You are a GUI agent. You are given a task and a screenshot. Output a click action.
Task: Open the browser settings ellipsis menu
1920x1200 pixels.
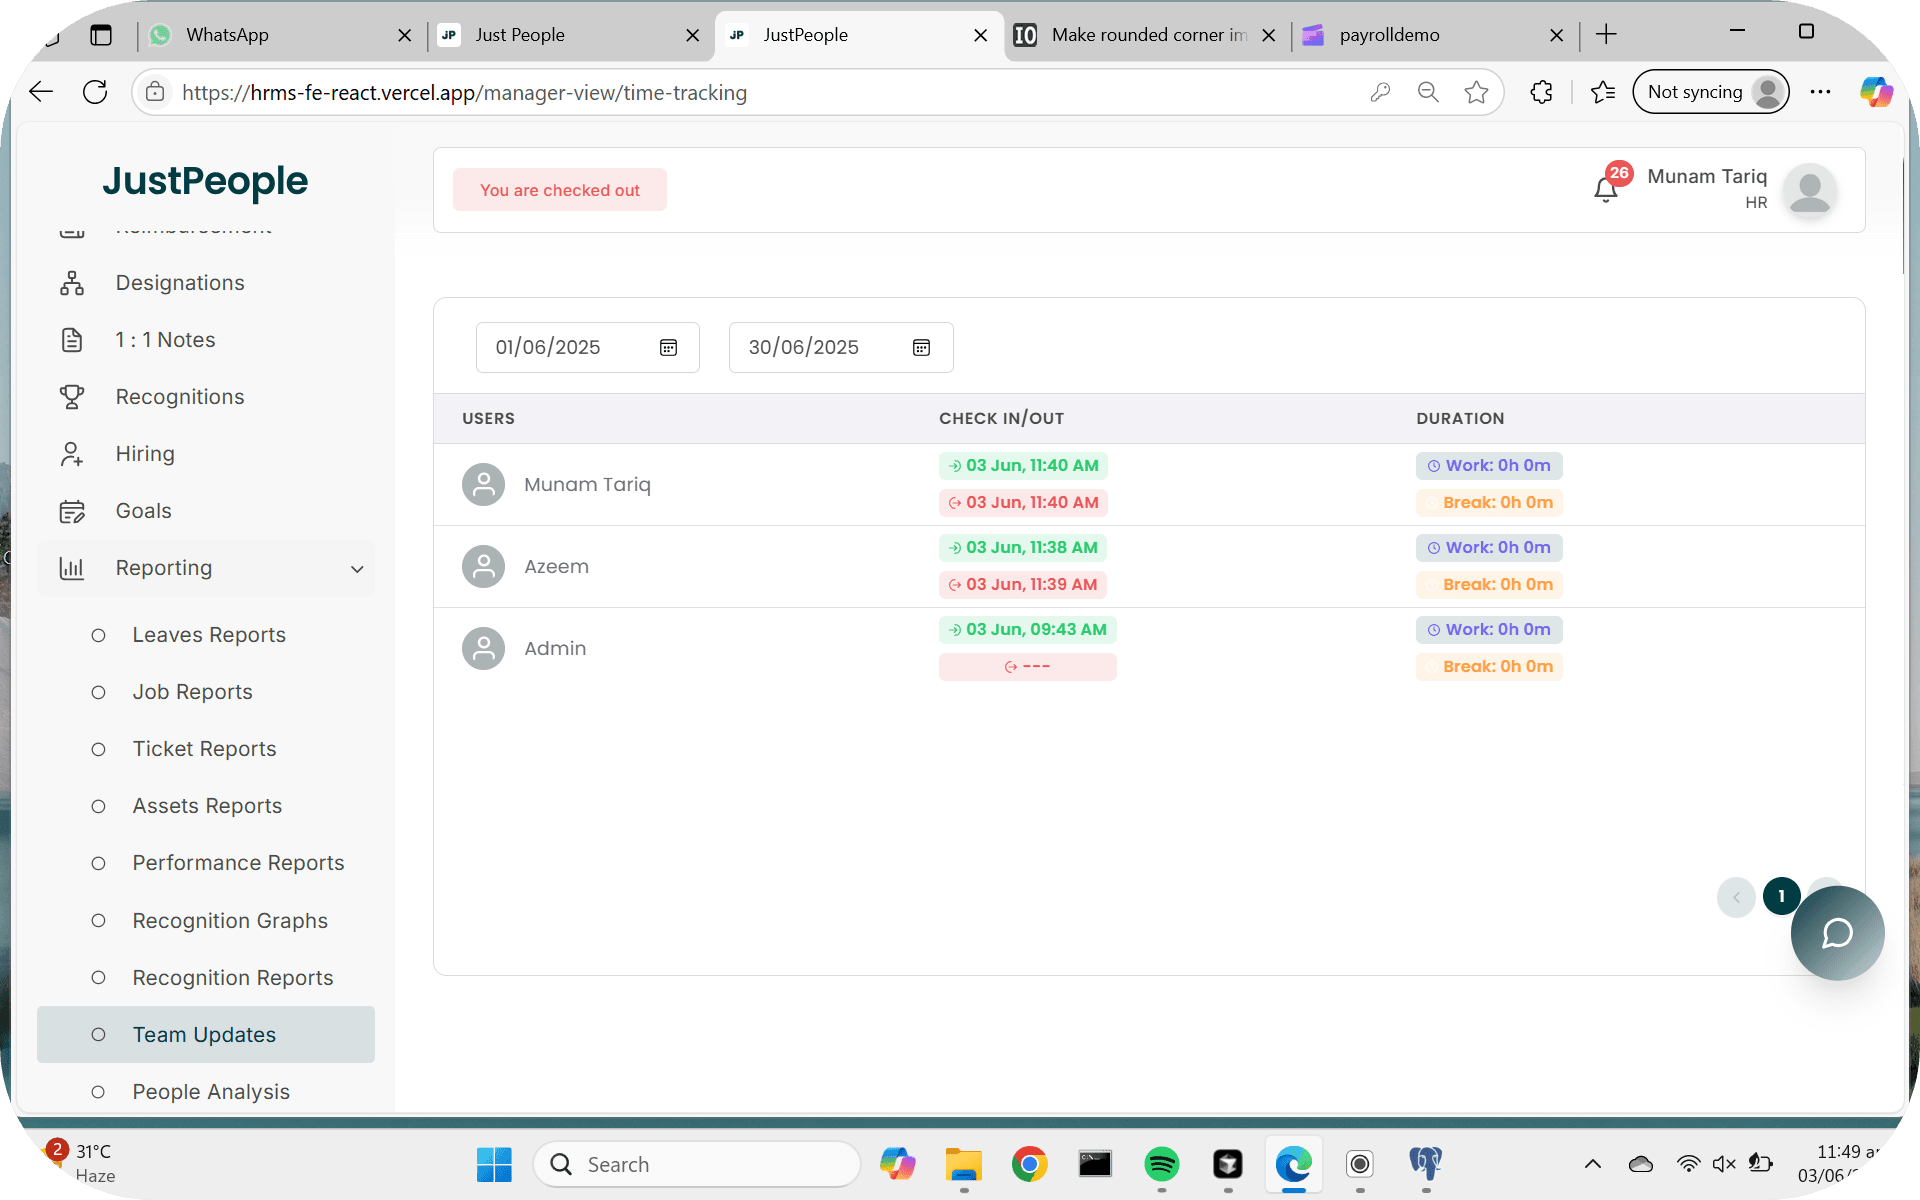click(1820, 92)
